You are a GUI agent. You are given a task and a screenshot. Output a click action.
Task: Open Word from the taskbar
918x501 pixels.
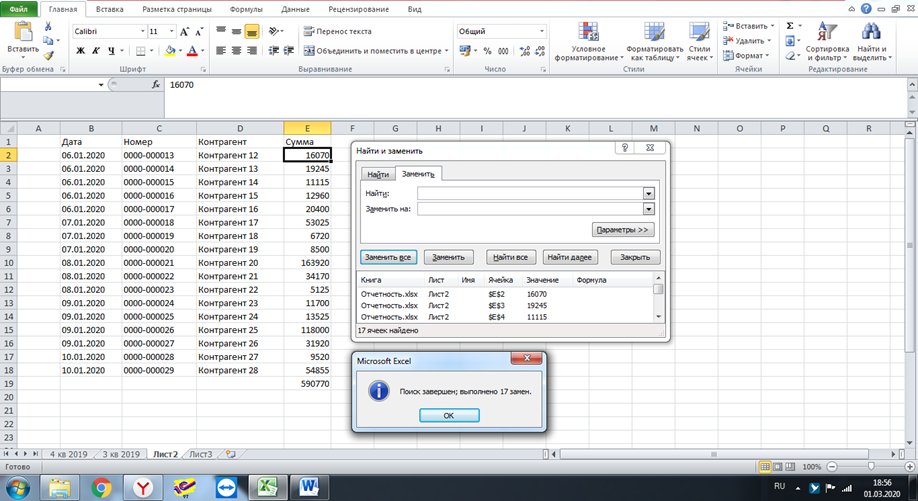coord(309,487)
